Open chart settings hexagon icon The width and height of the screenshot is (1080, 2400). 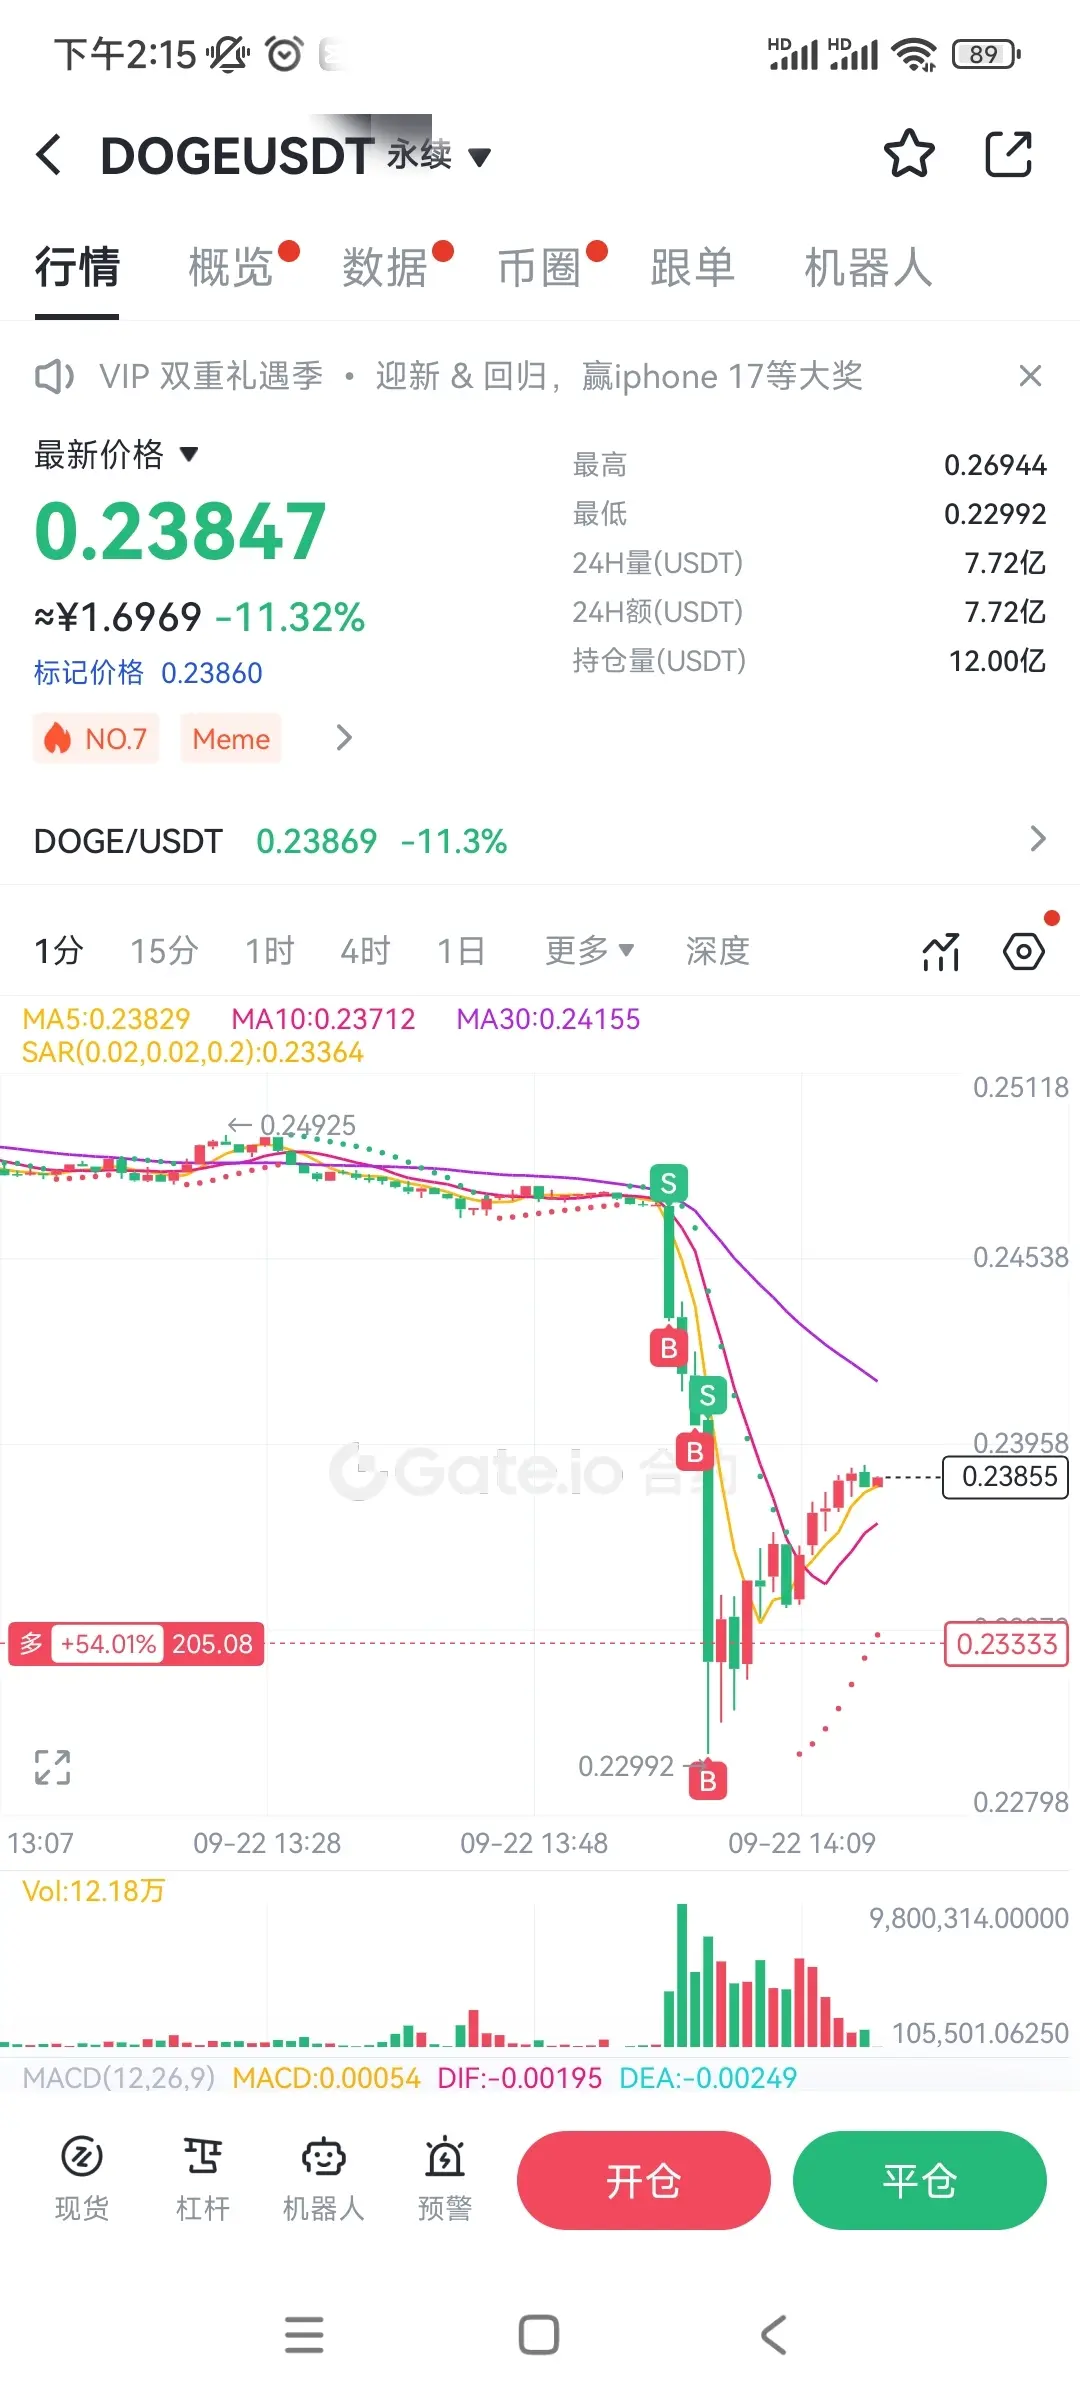pos(1024,951)
